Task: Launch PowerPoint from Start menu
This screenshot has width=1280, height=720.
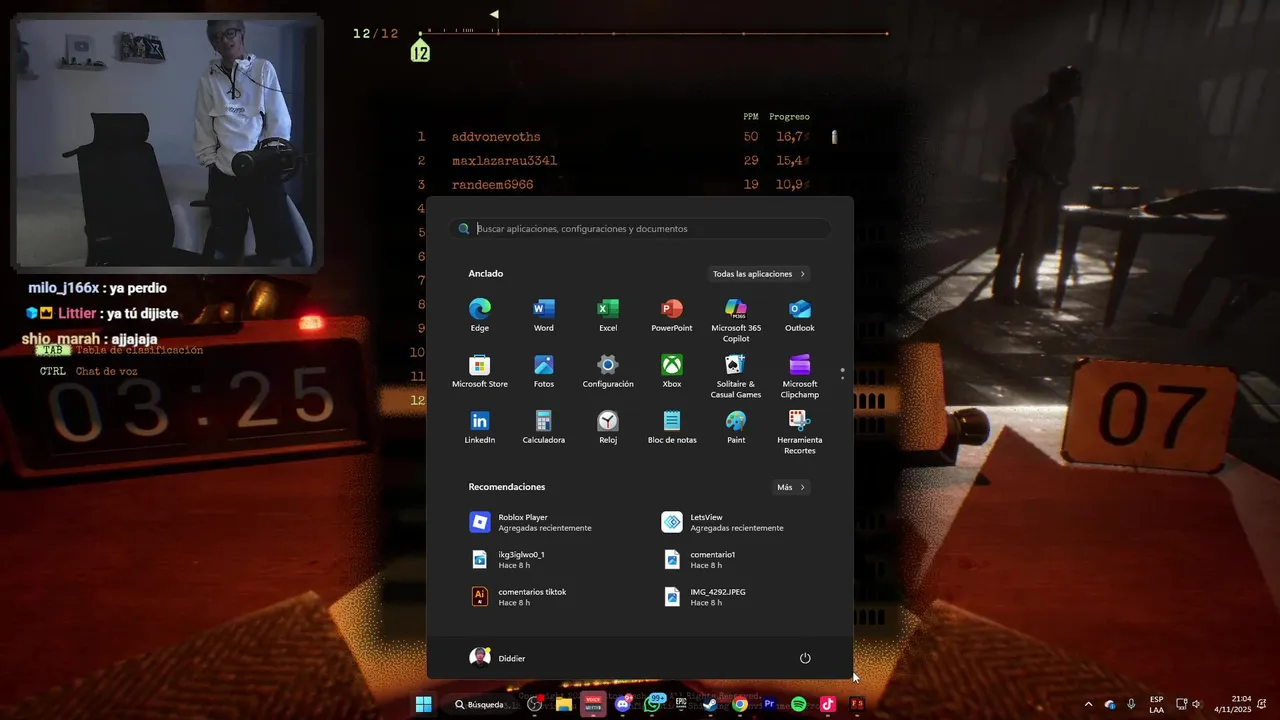Action: coord(672,314)
